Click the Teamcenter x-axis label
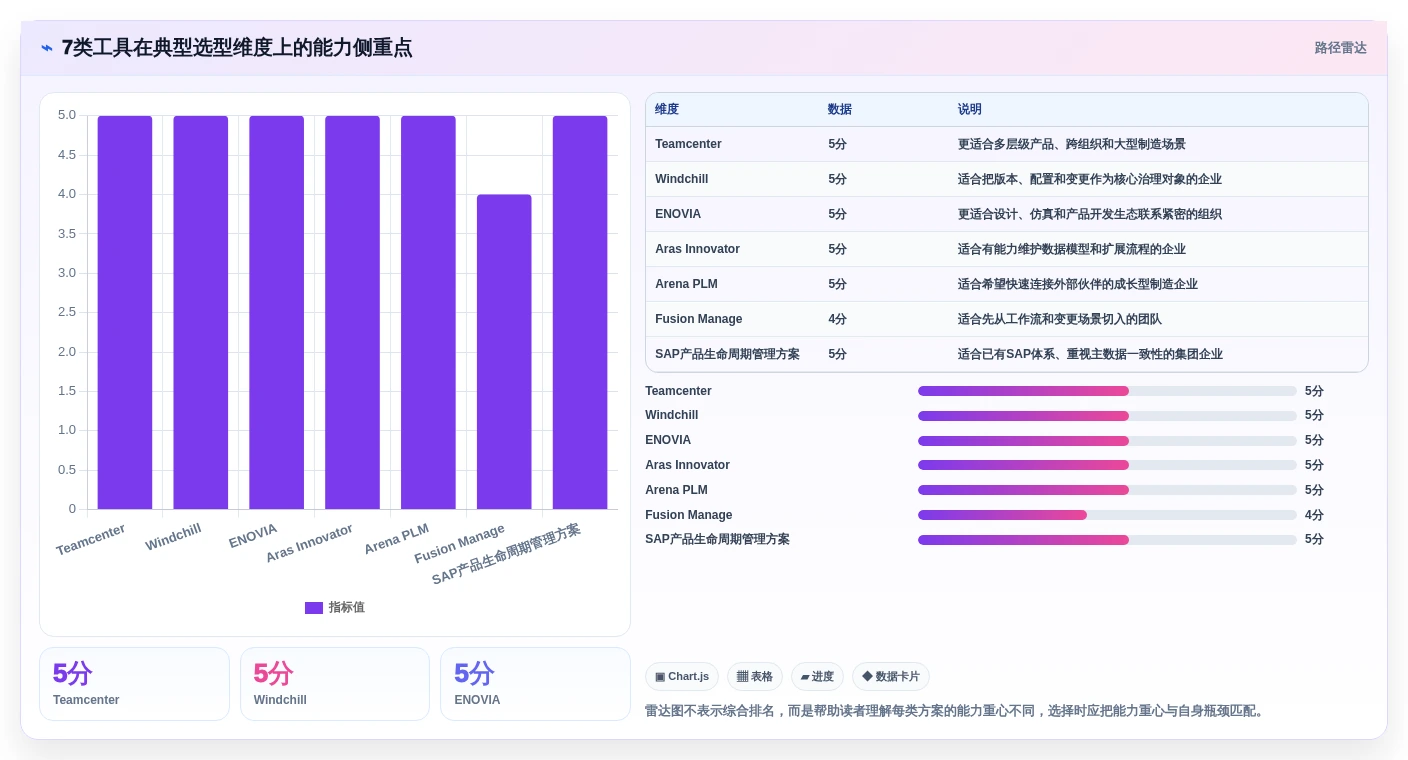Image resolution: width=1408 pixels, height=760 pixels. [x=91, y=540]
